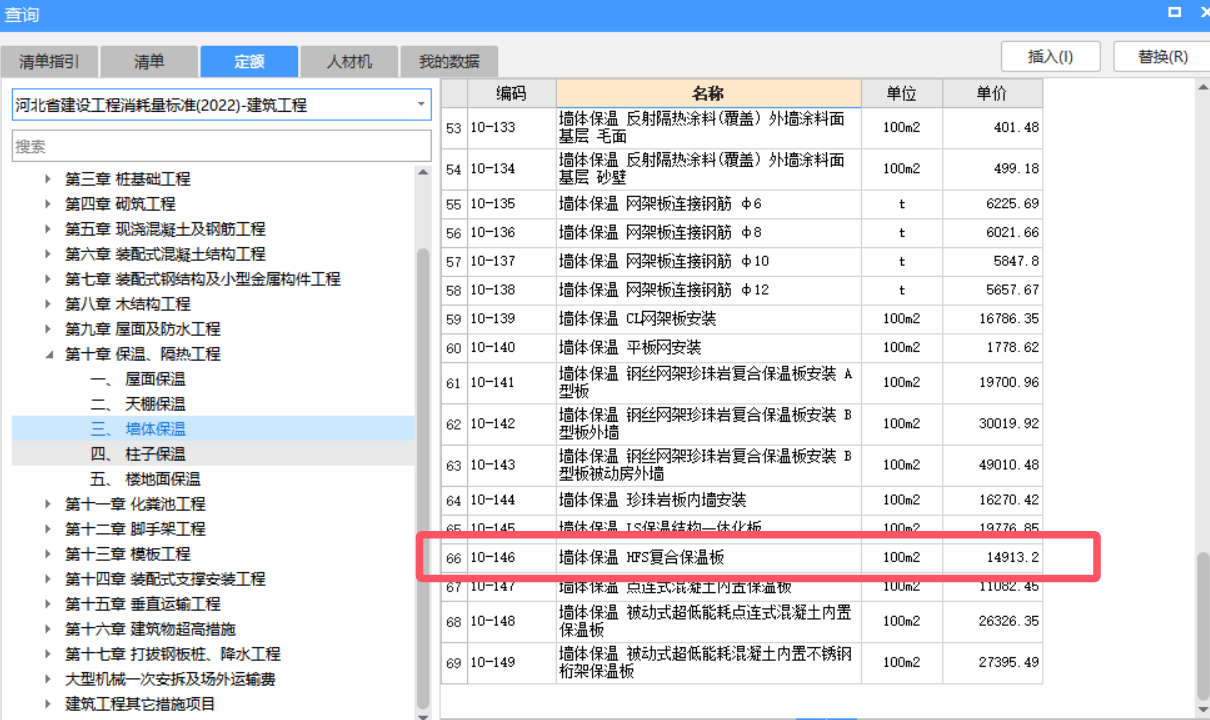Click the 编码 column header
This screenshot has width=1210, height=720.
click(511, 94)
